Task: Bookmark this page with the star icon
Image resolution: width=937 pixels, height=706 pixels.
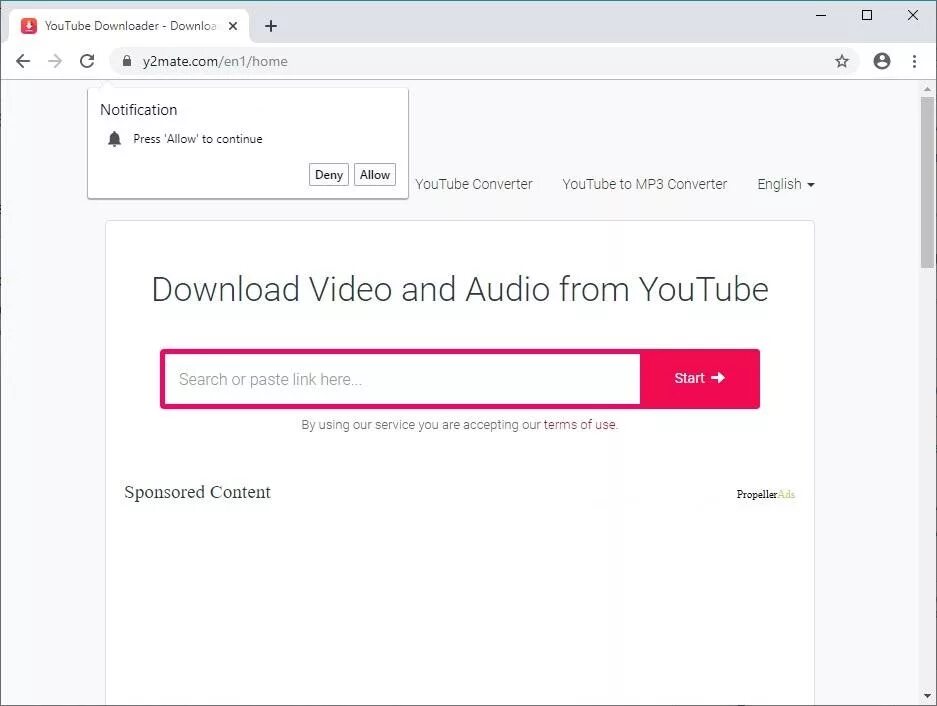Action: pos(842,61)
